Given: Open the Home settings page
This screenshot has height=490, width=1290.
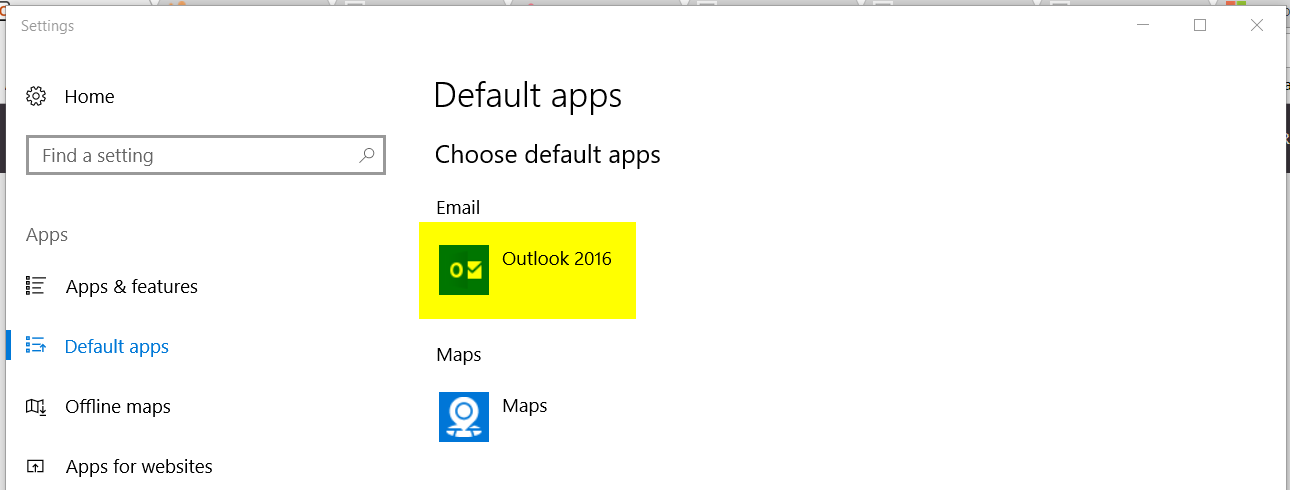Looking at the screenshot, I should [89, 96].
